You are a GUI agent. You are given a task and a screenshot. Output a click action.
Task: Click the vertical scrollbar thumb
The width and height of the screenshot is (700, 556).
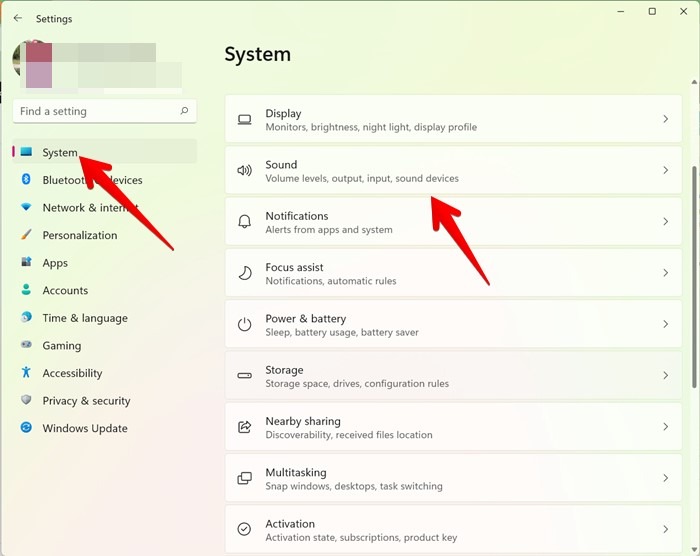(694, 277)
